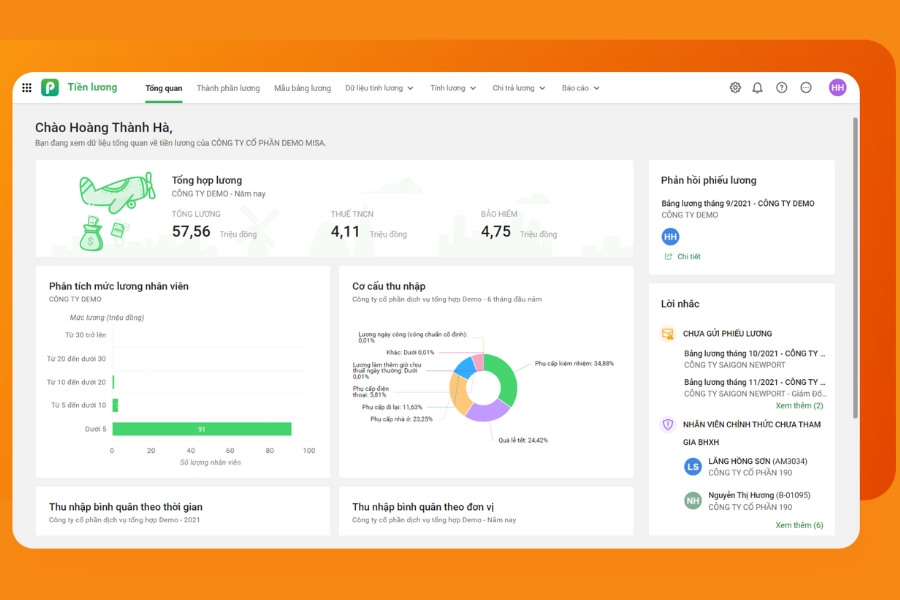The width and height of the screenshot is (900, 600).
Task: Click Xem thêm (2) link
Action: click(x=799, y=406)
